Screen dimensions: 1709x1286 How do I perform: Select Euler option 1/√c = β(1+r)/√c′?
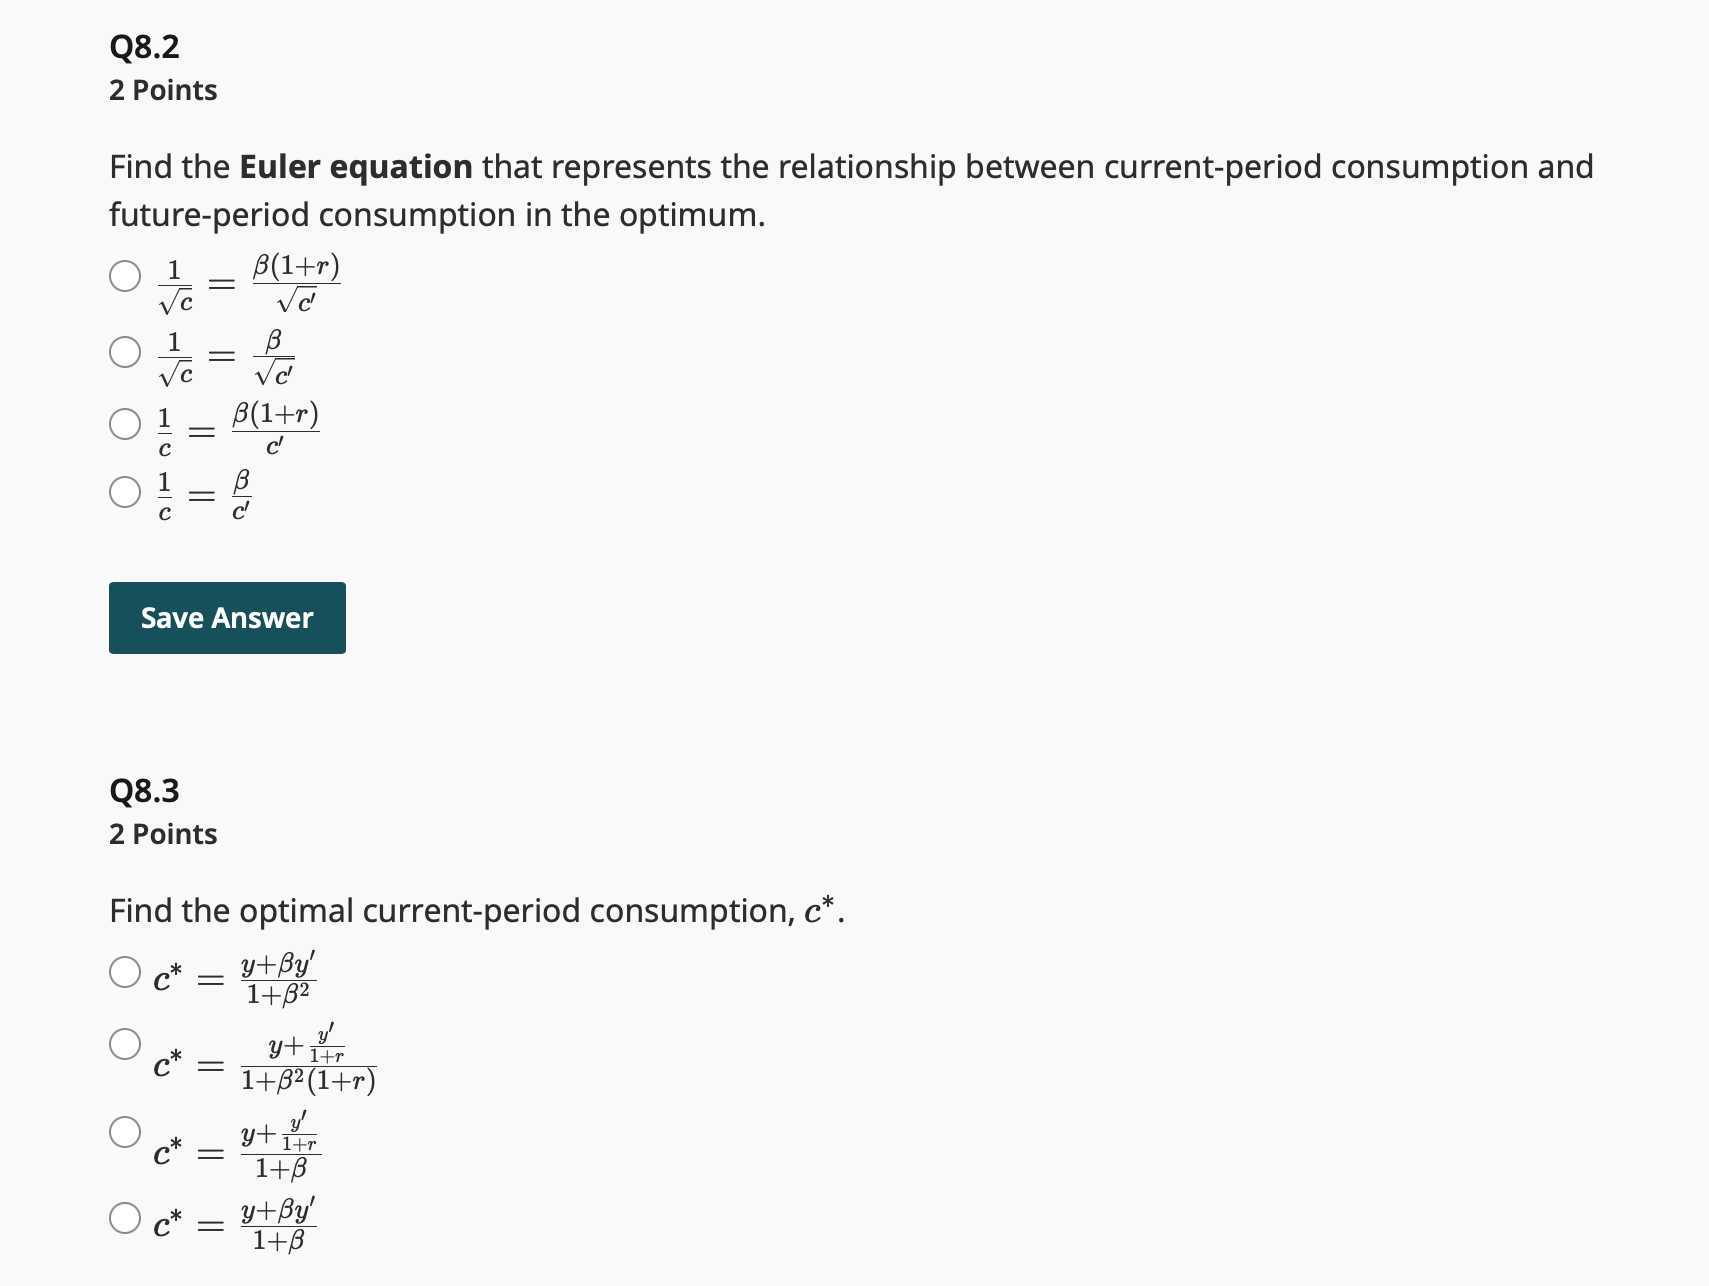pos(125,276)
